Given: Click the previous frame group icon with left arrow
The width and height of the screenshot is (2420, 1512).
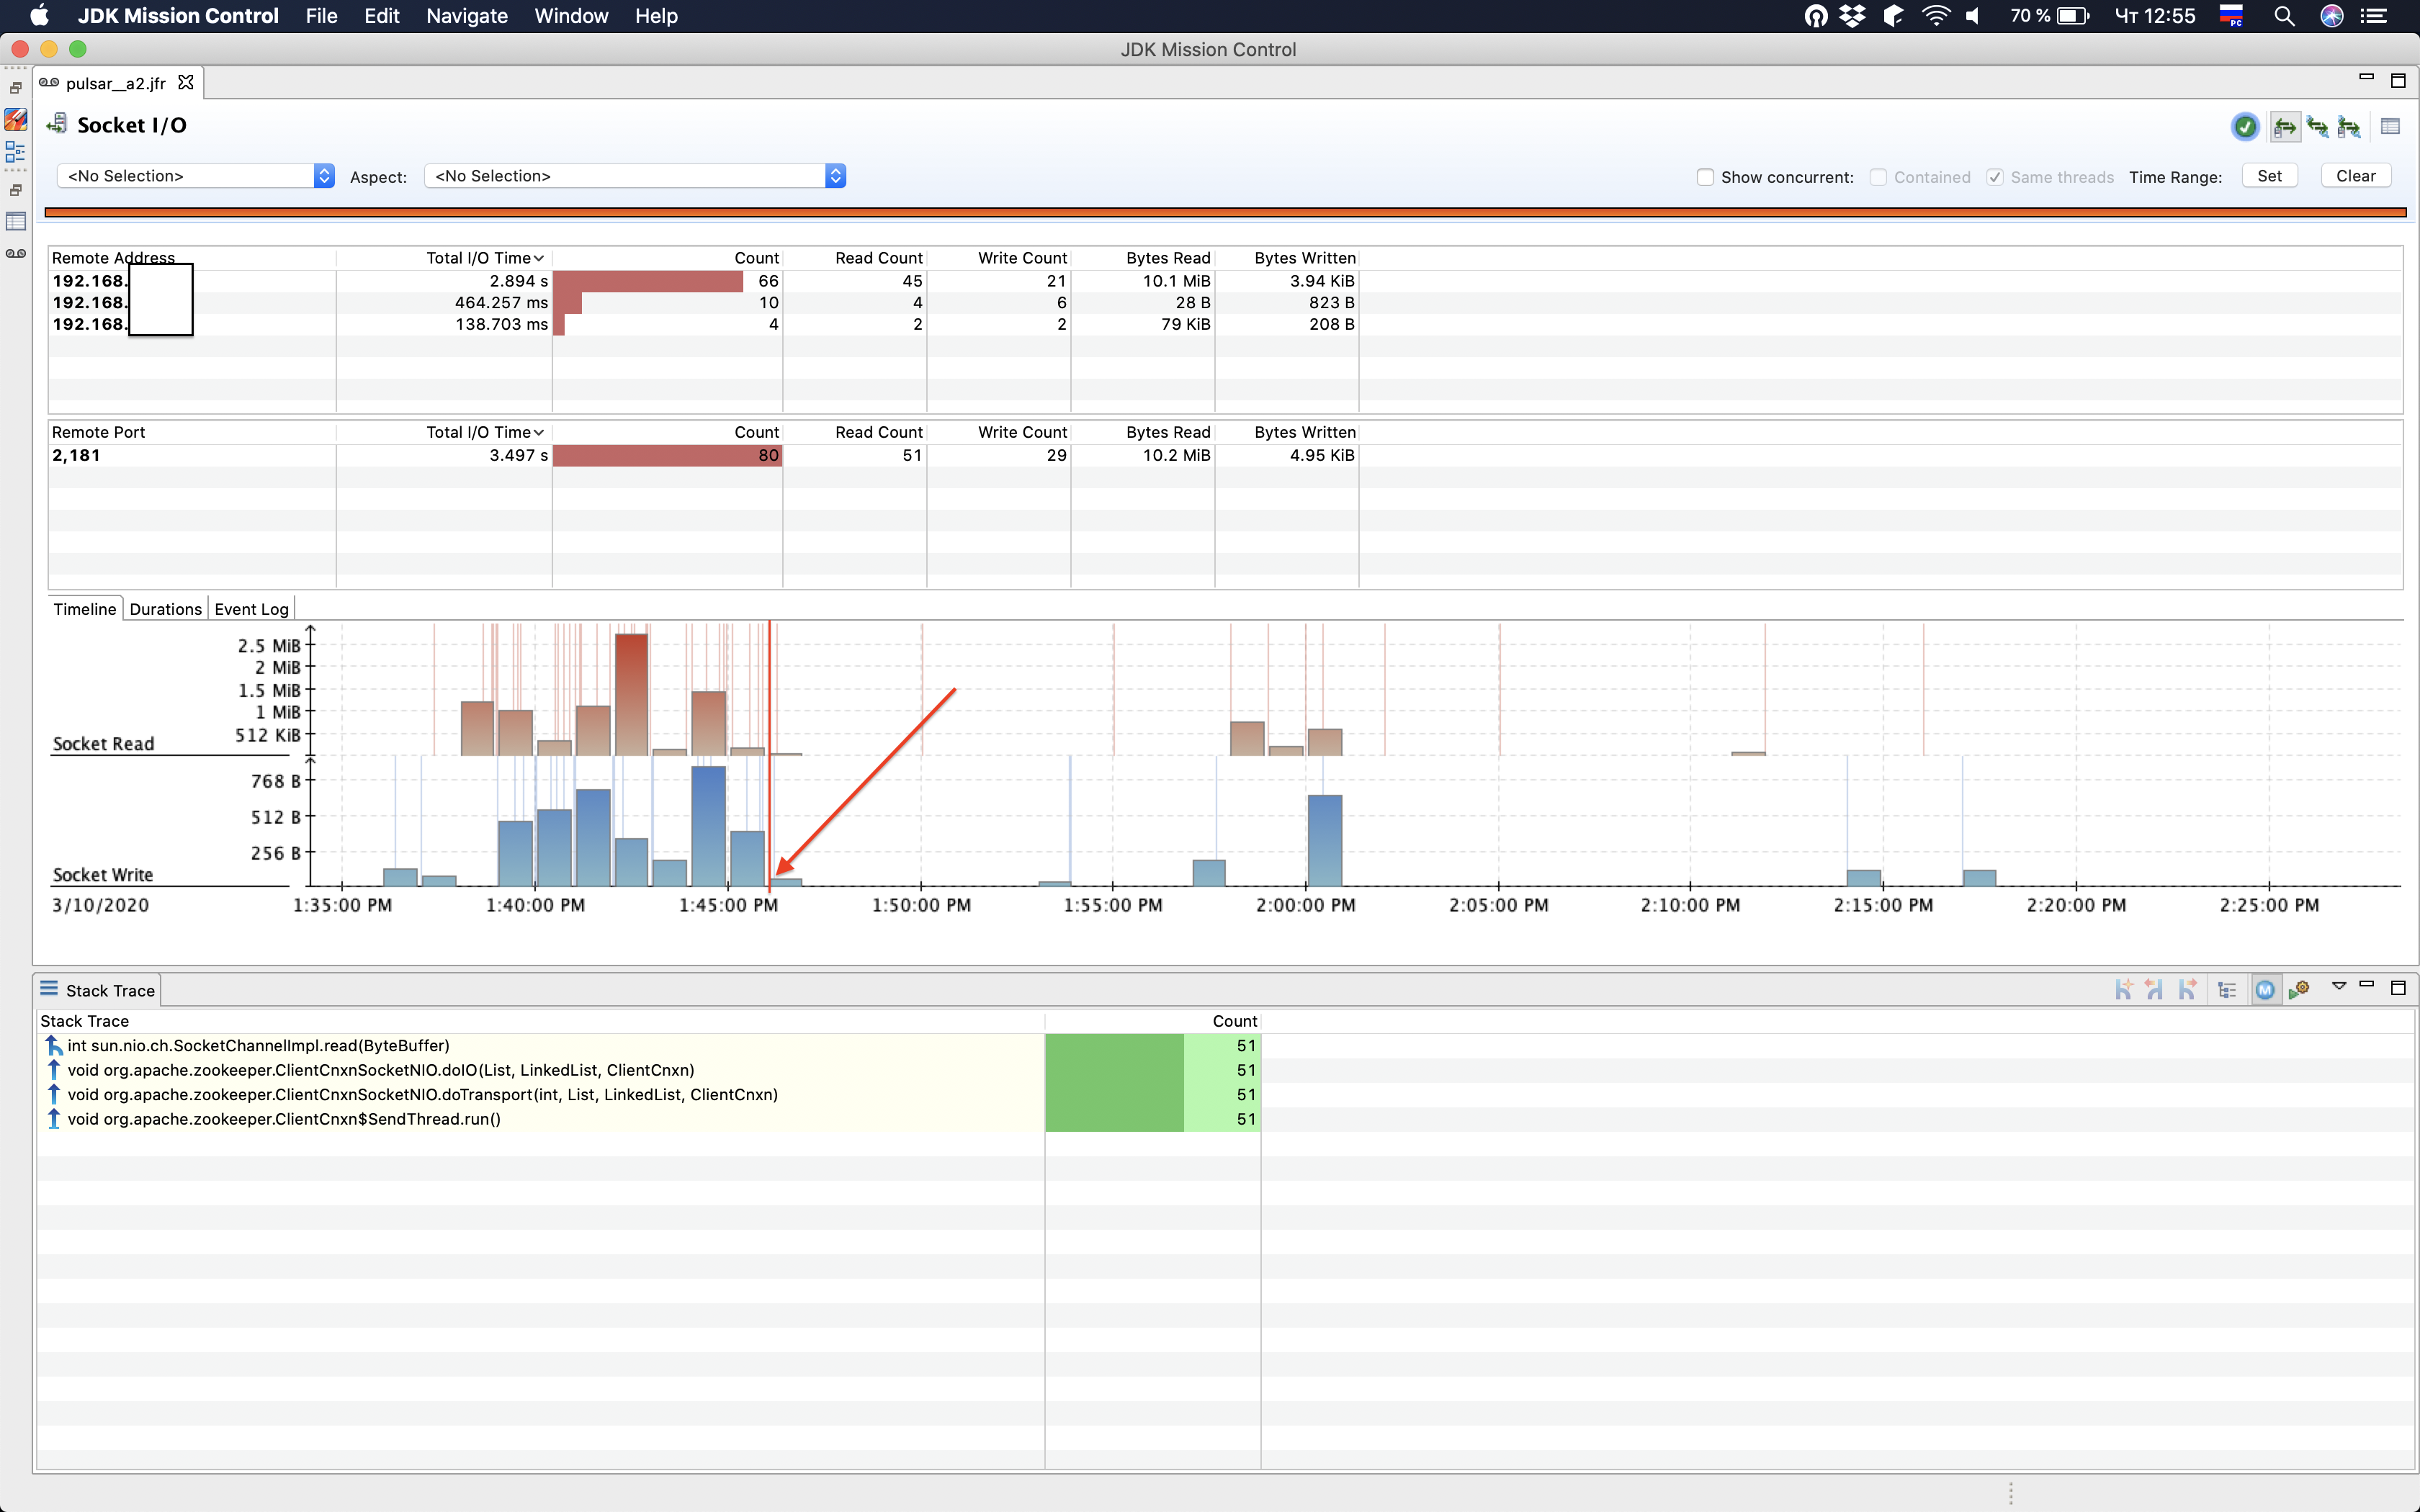Looking at the screenshot, I should tap(2155, 990).
